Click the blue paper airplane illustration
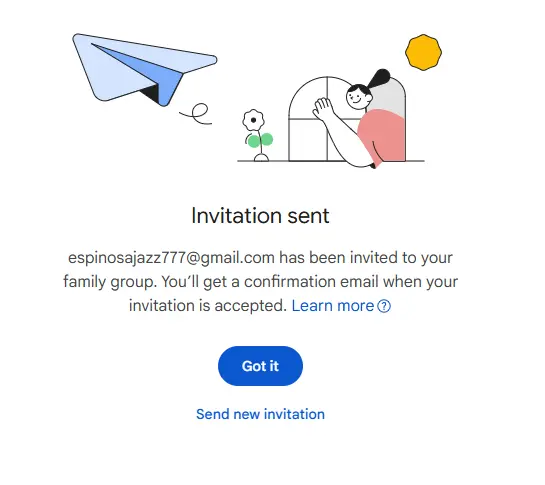545x485 pixels. [145, 70]
